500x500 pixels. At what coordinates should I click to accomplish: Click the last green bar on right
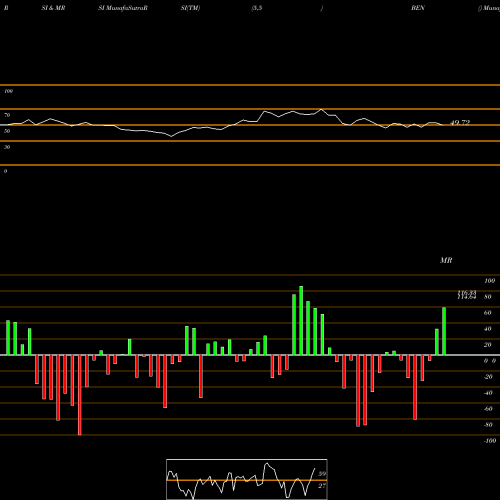click(444, 331)
